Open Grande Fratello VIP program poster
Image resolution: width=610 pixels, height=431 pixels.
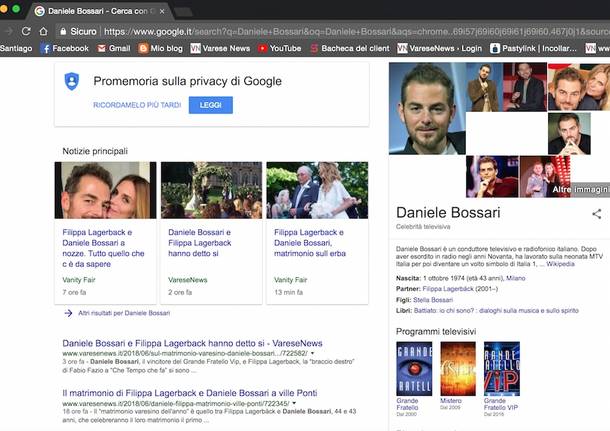(x=502, y=369)
